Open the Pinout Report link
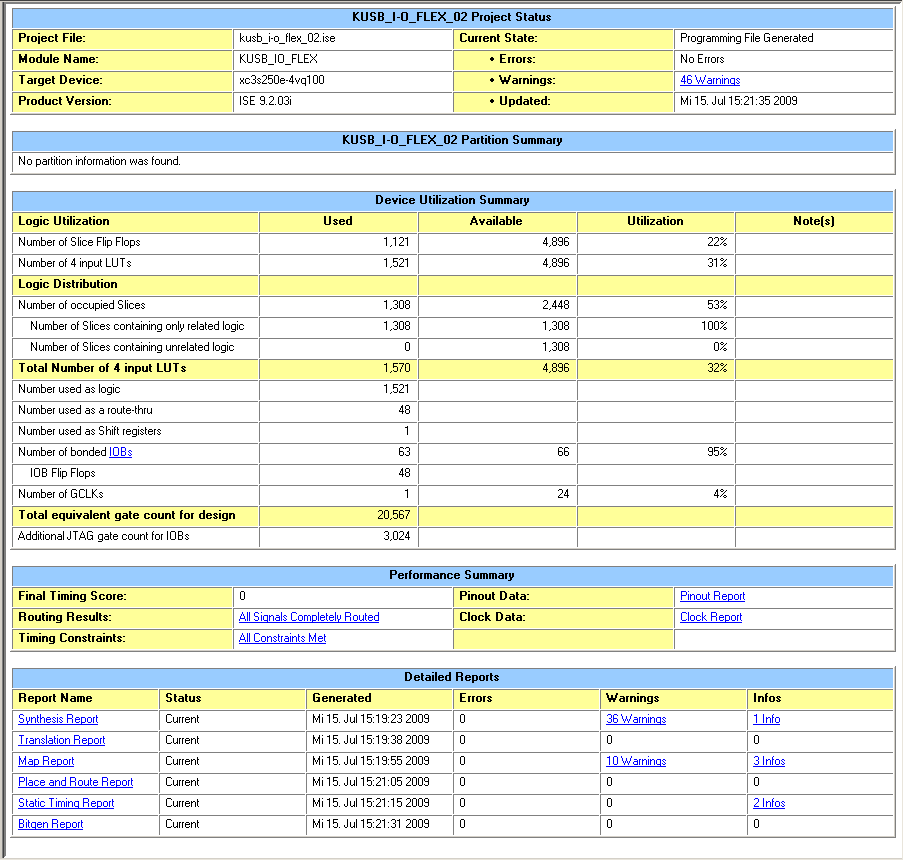The height and width of the screenshot is (861, 904). point(712,596)
